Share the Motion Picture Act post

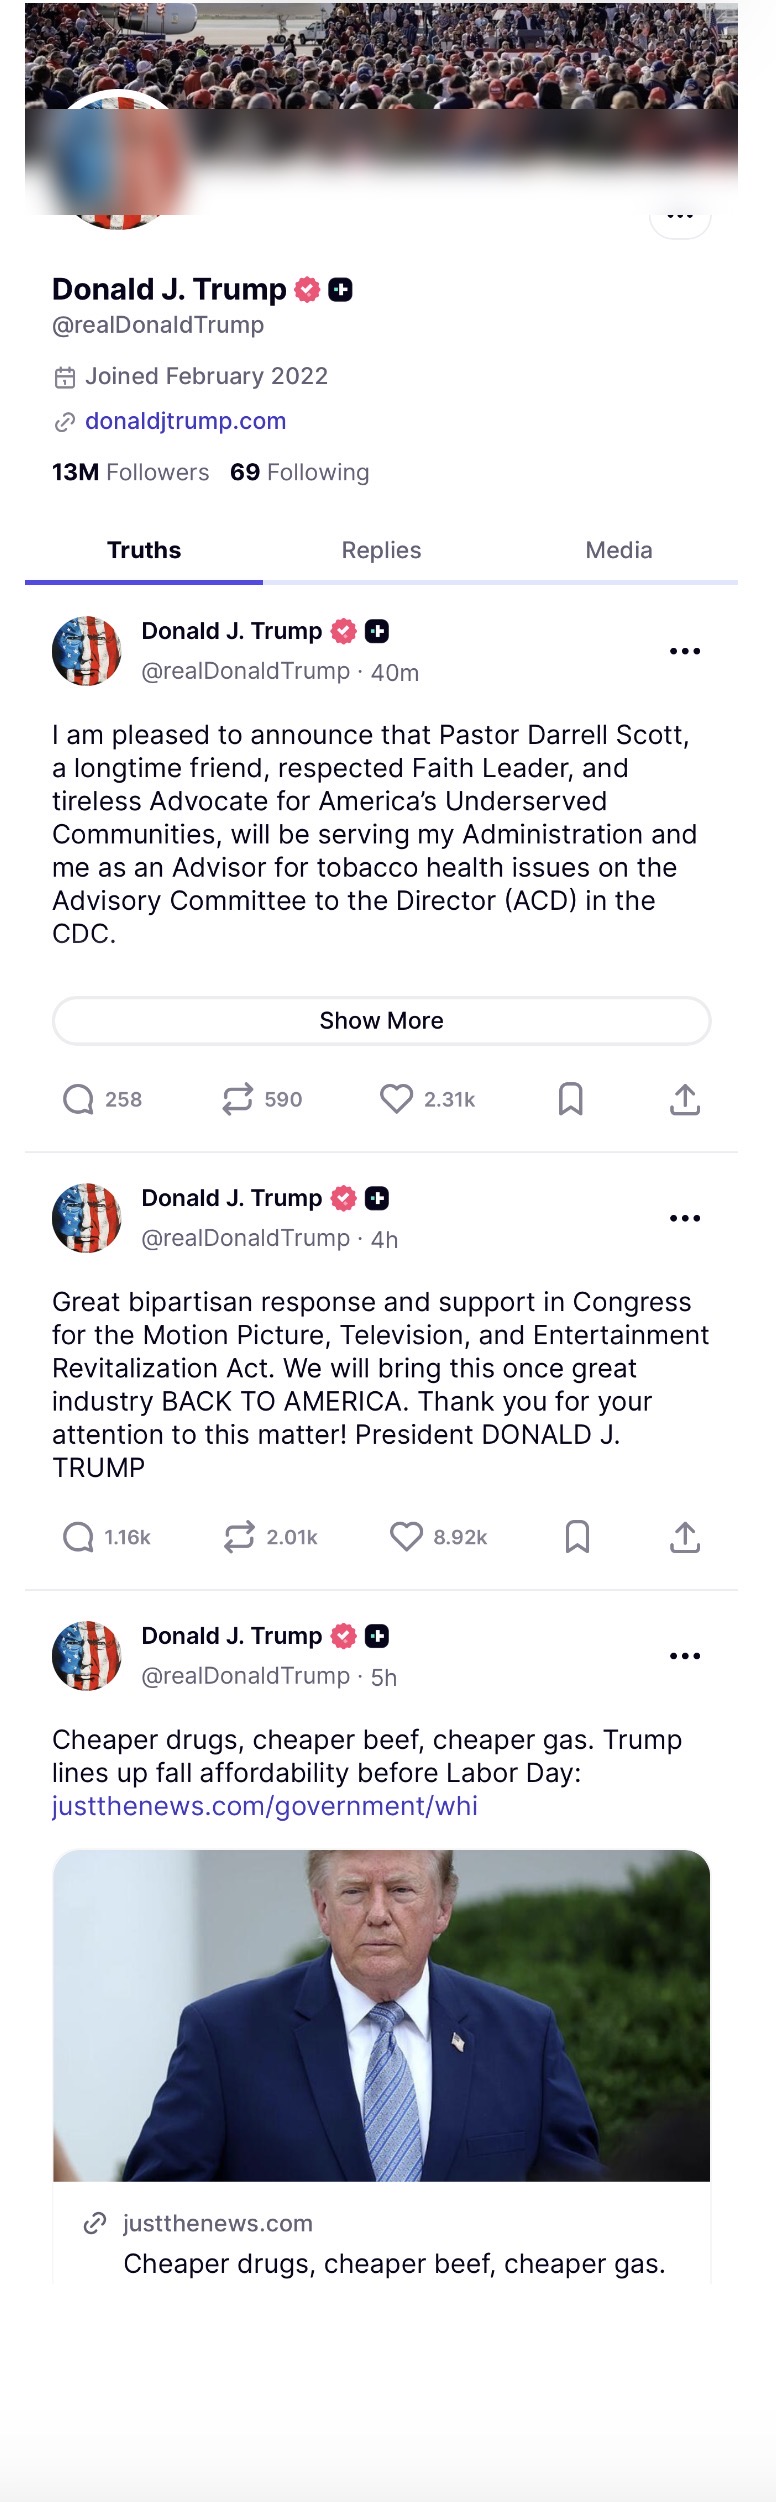(x=685, y=1537)
